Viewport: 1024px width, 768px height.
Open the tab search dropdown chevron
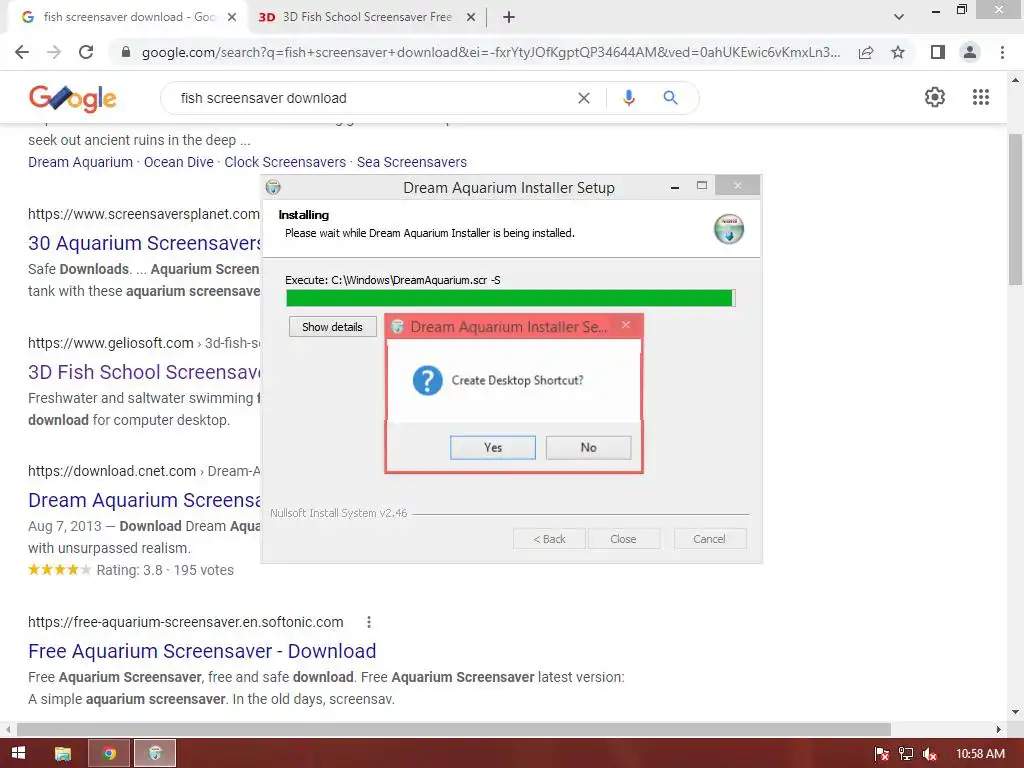point(899,18)
